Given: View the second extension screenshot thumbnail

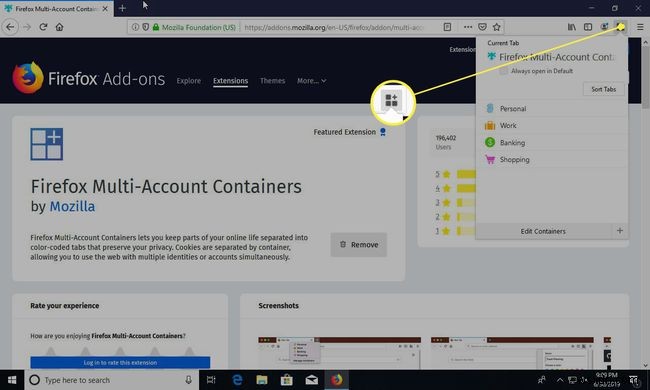Looking at the screenshot, I should coord(512,352).
